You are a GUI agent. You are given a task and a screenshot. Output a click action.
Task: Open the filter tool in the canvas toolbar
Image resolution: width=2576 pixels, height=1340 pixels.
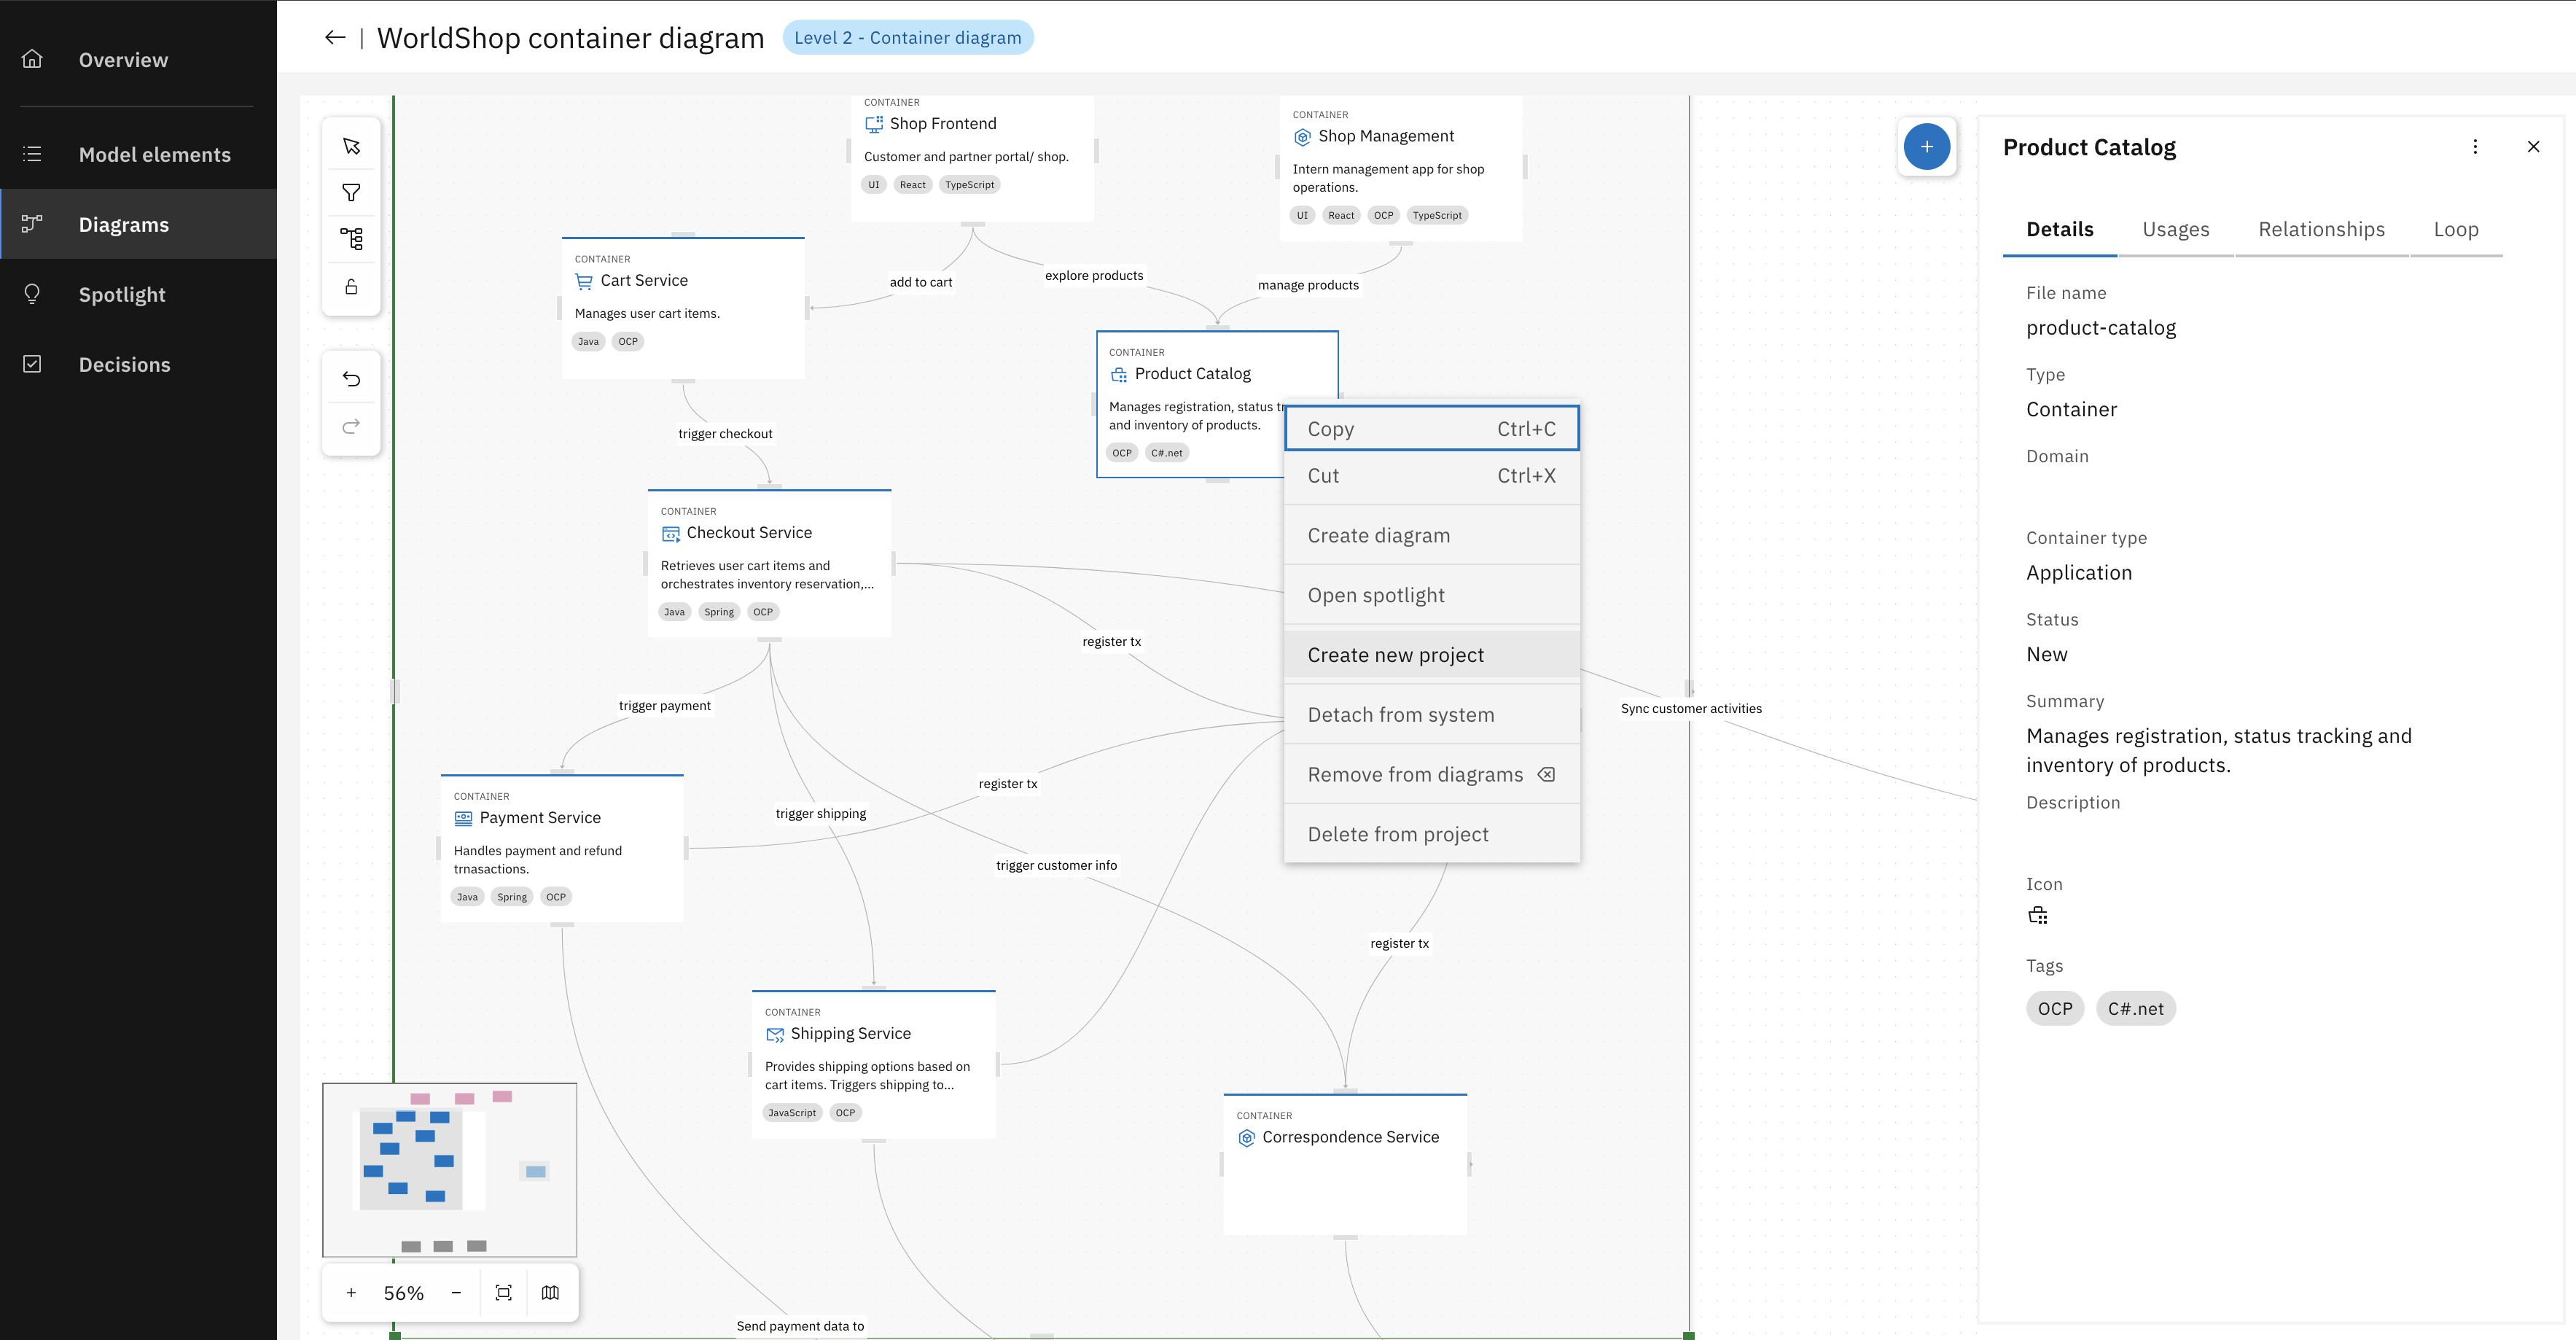pos(351,192)
